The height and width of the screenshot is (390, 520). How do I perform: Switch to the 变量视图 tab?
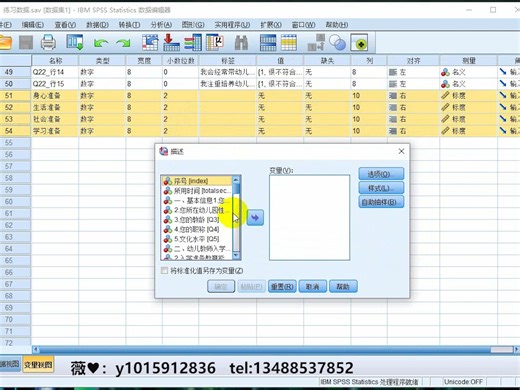tap(38, 365)
